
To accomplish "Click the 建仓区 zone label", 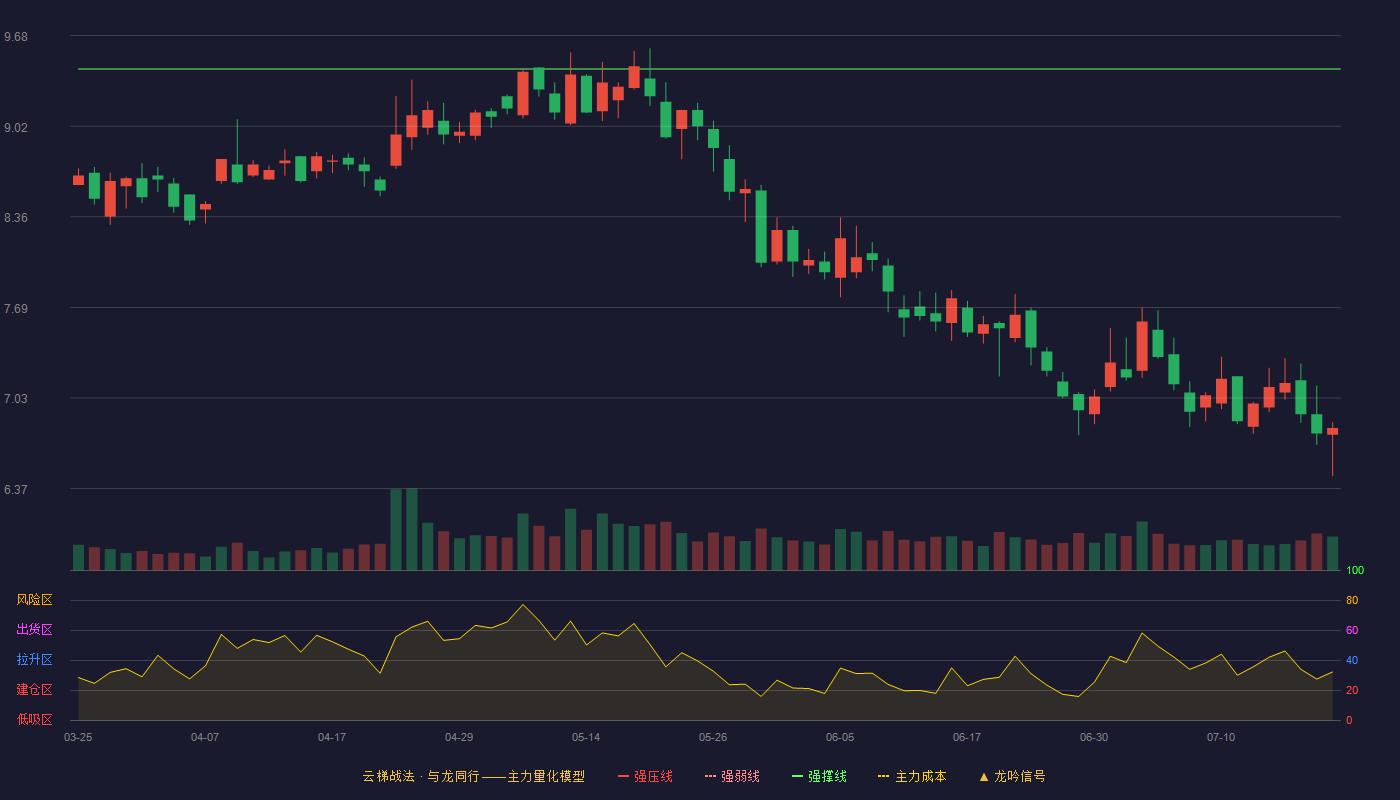I will point(34,690).
